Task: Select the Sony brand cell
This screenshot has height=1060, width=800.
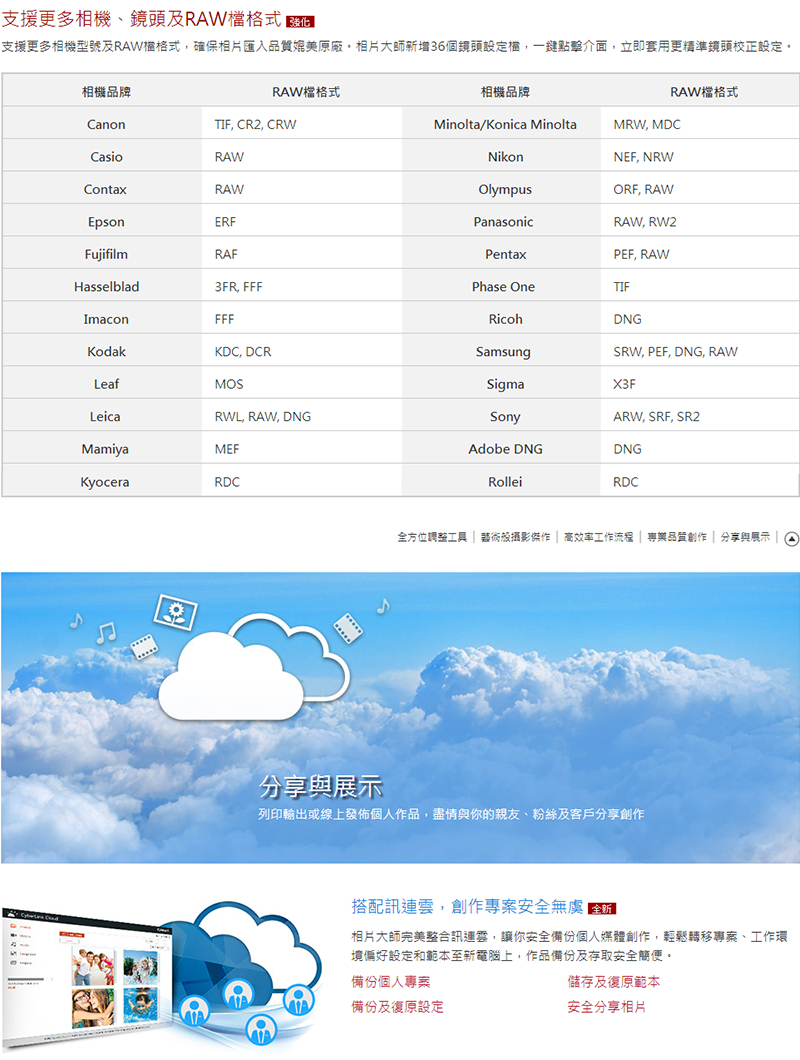Action: (x=501, y=416)
